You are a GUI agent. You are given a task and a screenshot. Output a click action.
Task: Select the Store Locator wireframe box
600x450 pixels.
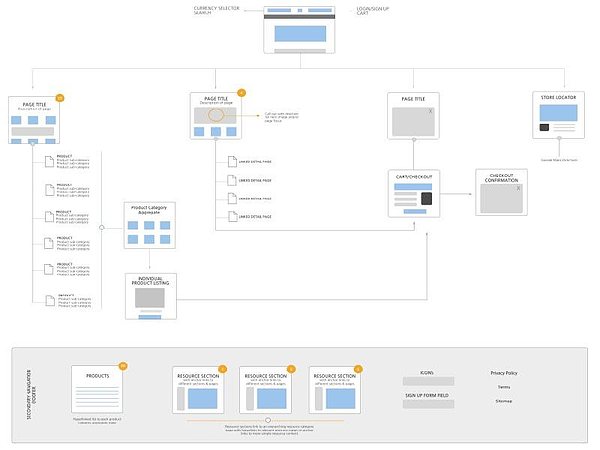tap(558, 115)
